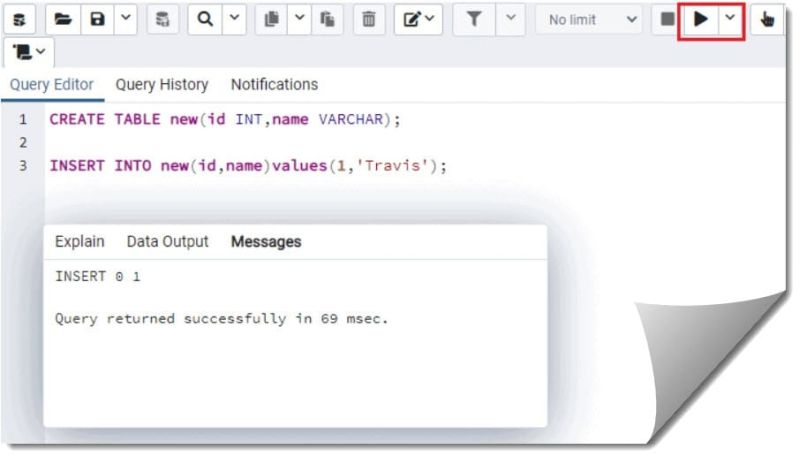Click the 'INSERT 0 1' message text
This screenshot has width=799, height=457.
tap(97, 276)
